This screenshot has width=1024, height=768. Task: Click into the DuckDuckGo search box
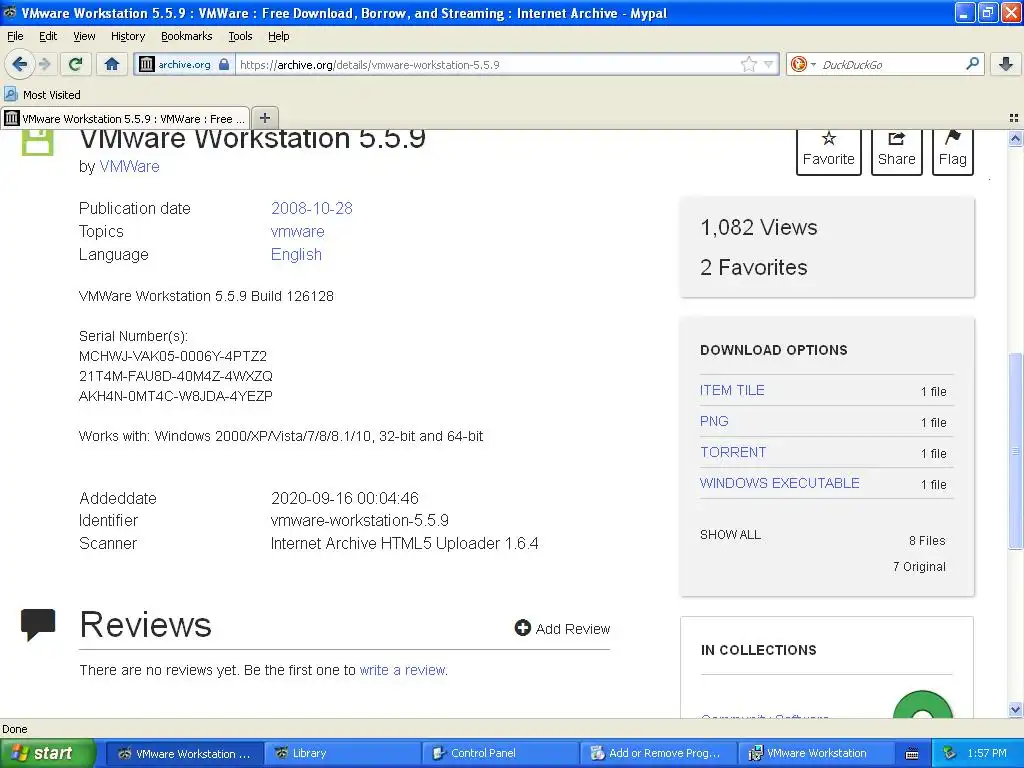889,65
